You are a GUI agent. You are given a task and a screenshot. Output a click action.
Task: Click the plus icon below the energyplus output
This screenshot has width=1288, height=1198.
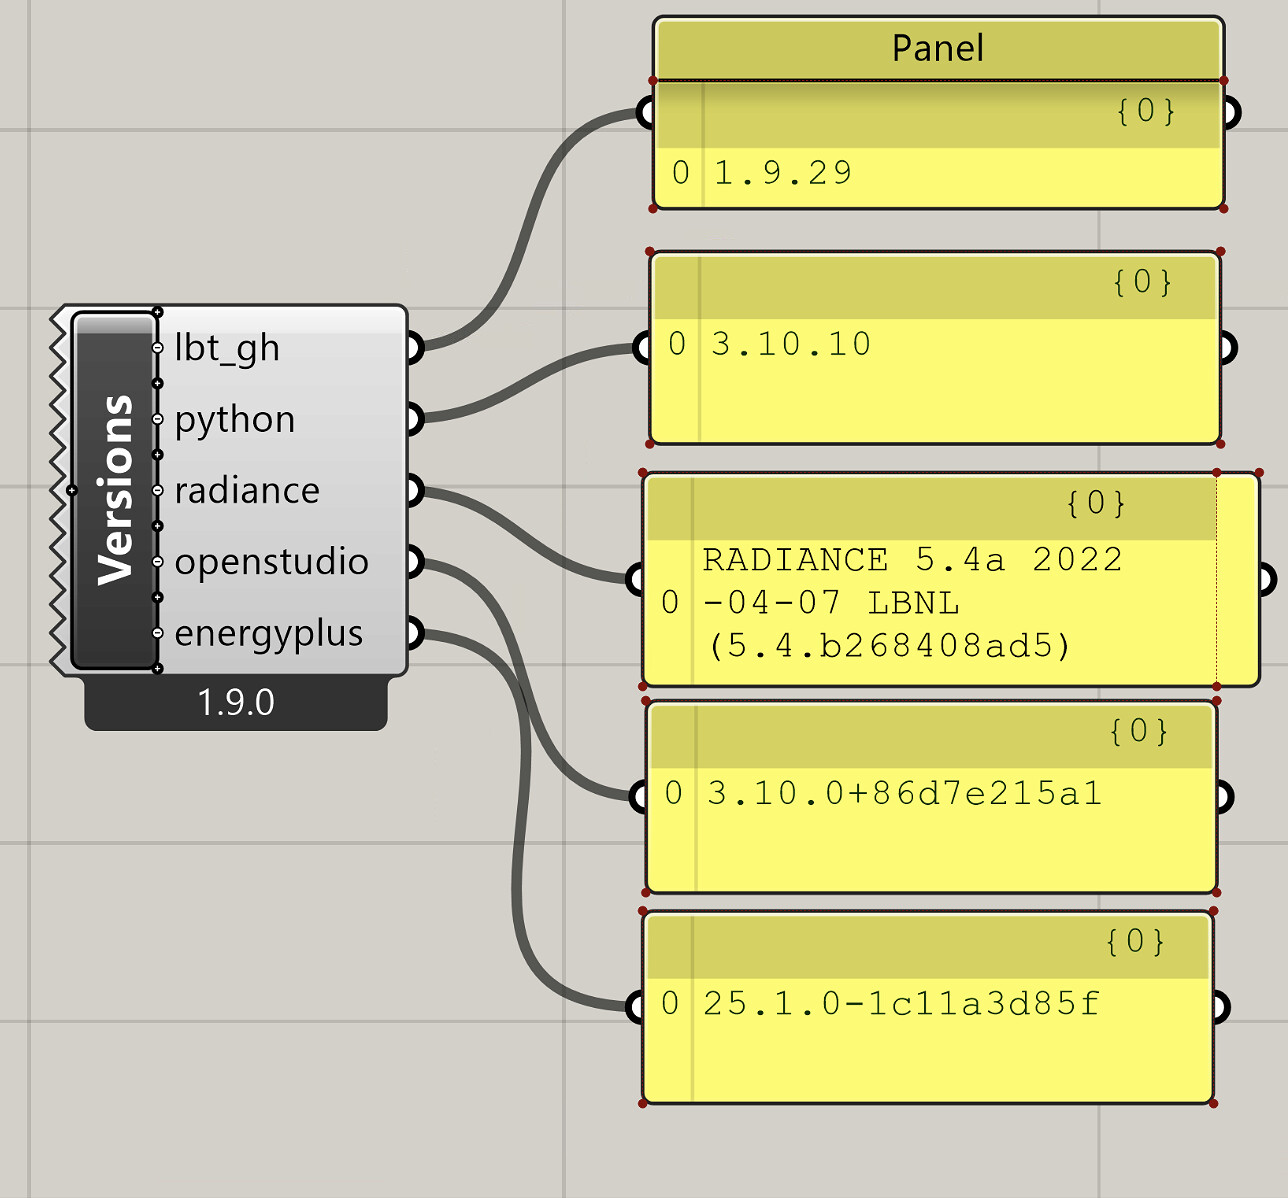157,668
